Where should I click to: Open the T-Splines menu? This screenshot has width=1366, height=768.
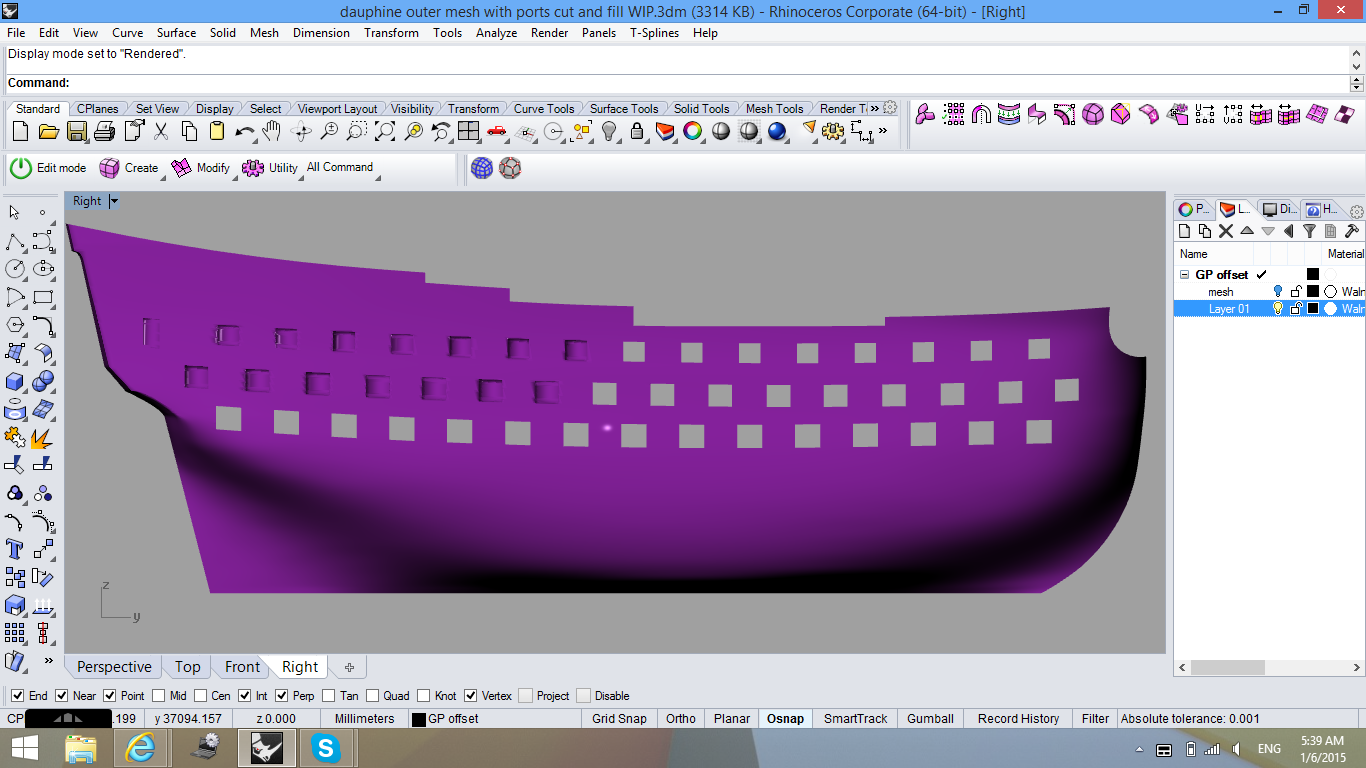pyautogui.click(x=654, y=33)
